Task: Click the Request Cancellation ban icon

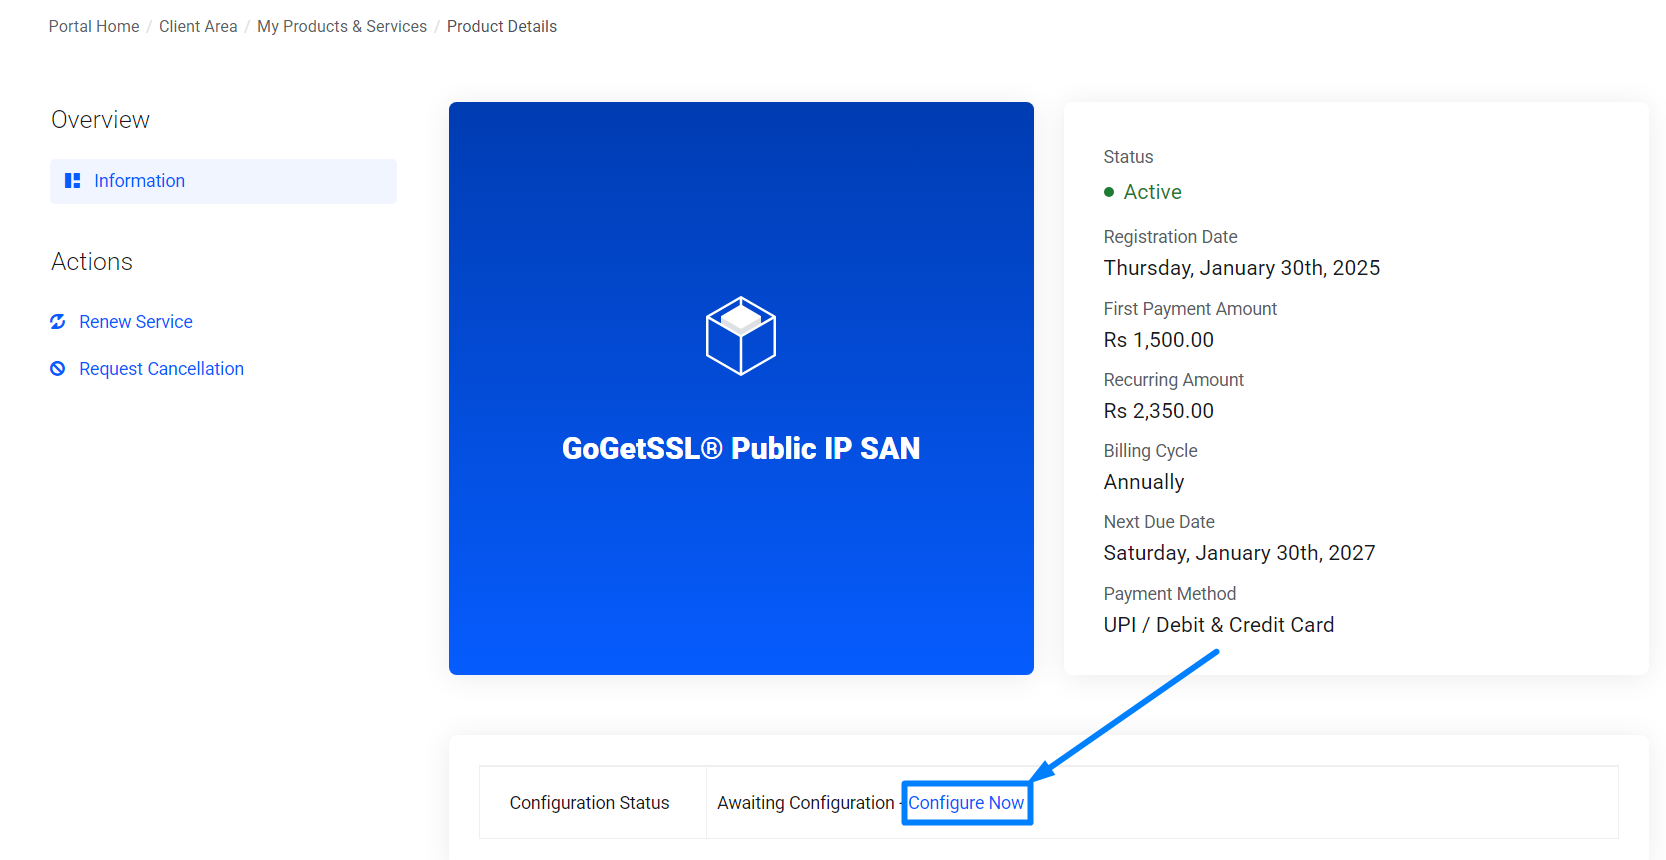Action: [x=58, y=369]
